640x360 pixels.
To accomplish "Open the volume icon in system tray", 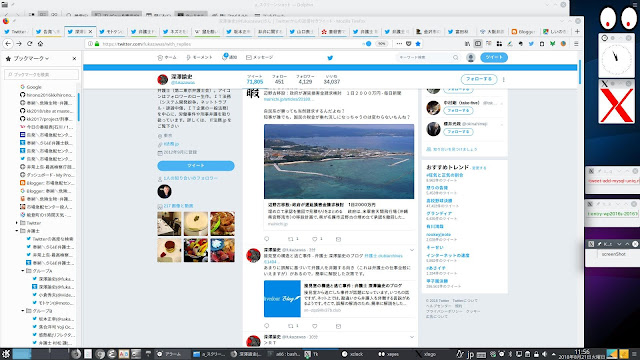I will click(x=544, y=354).
